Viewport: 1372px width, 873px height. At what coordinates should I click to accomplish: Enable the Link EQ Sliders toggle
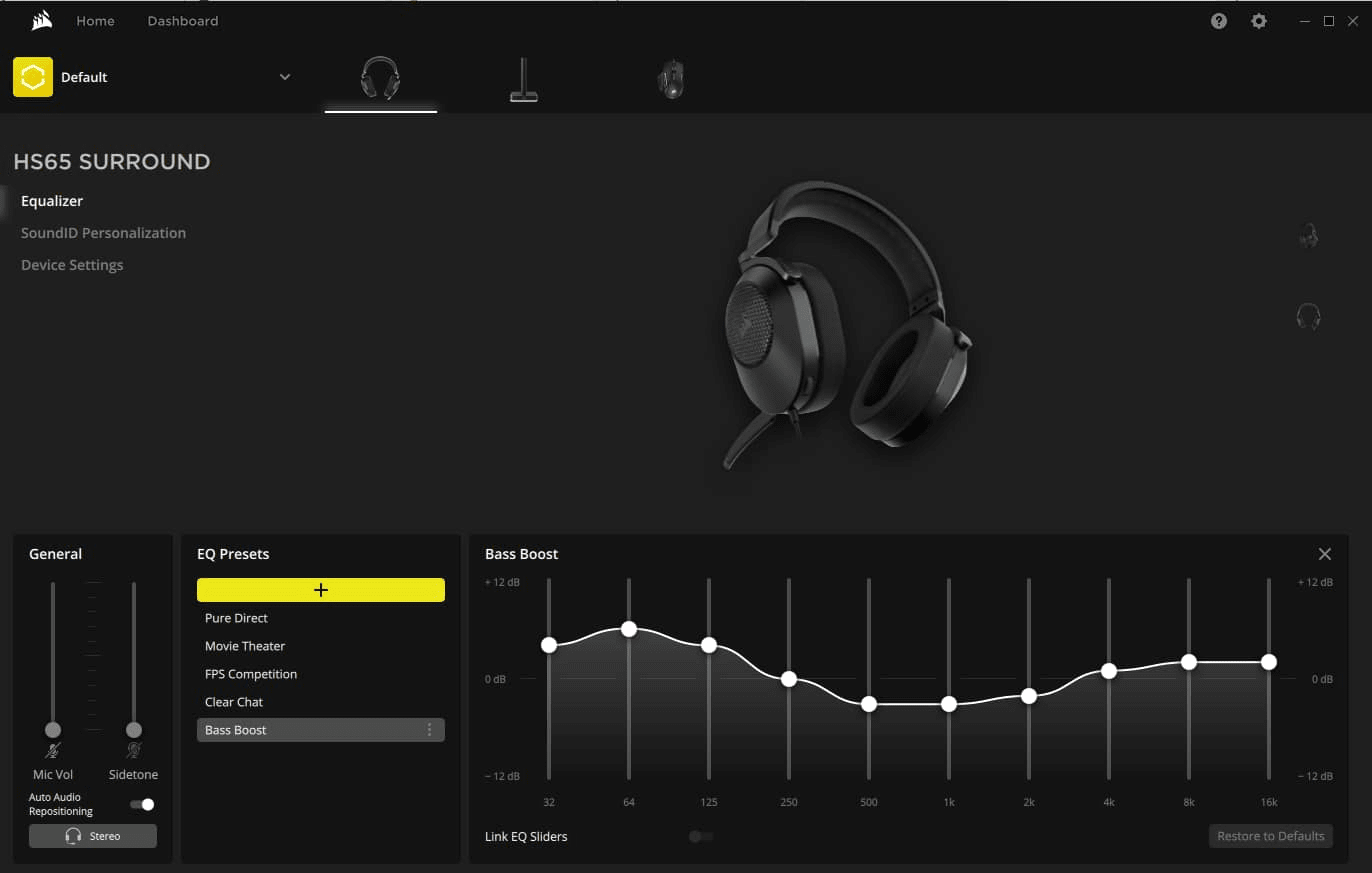(701, 836)
